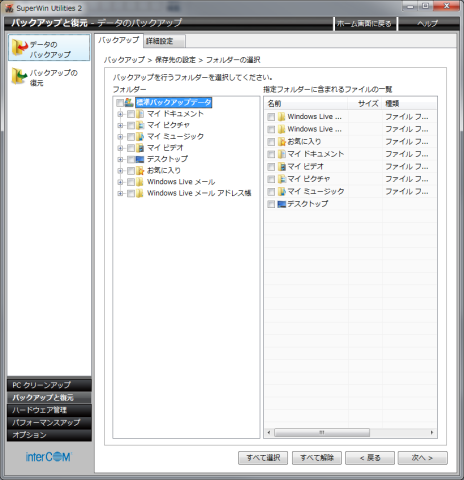Check the マイ ドキュメント tree checkbox
Screen dimensions: 464x480
click(131, 114)
